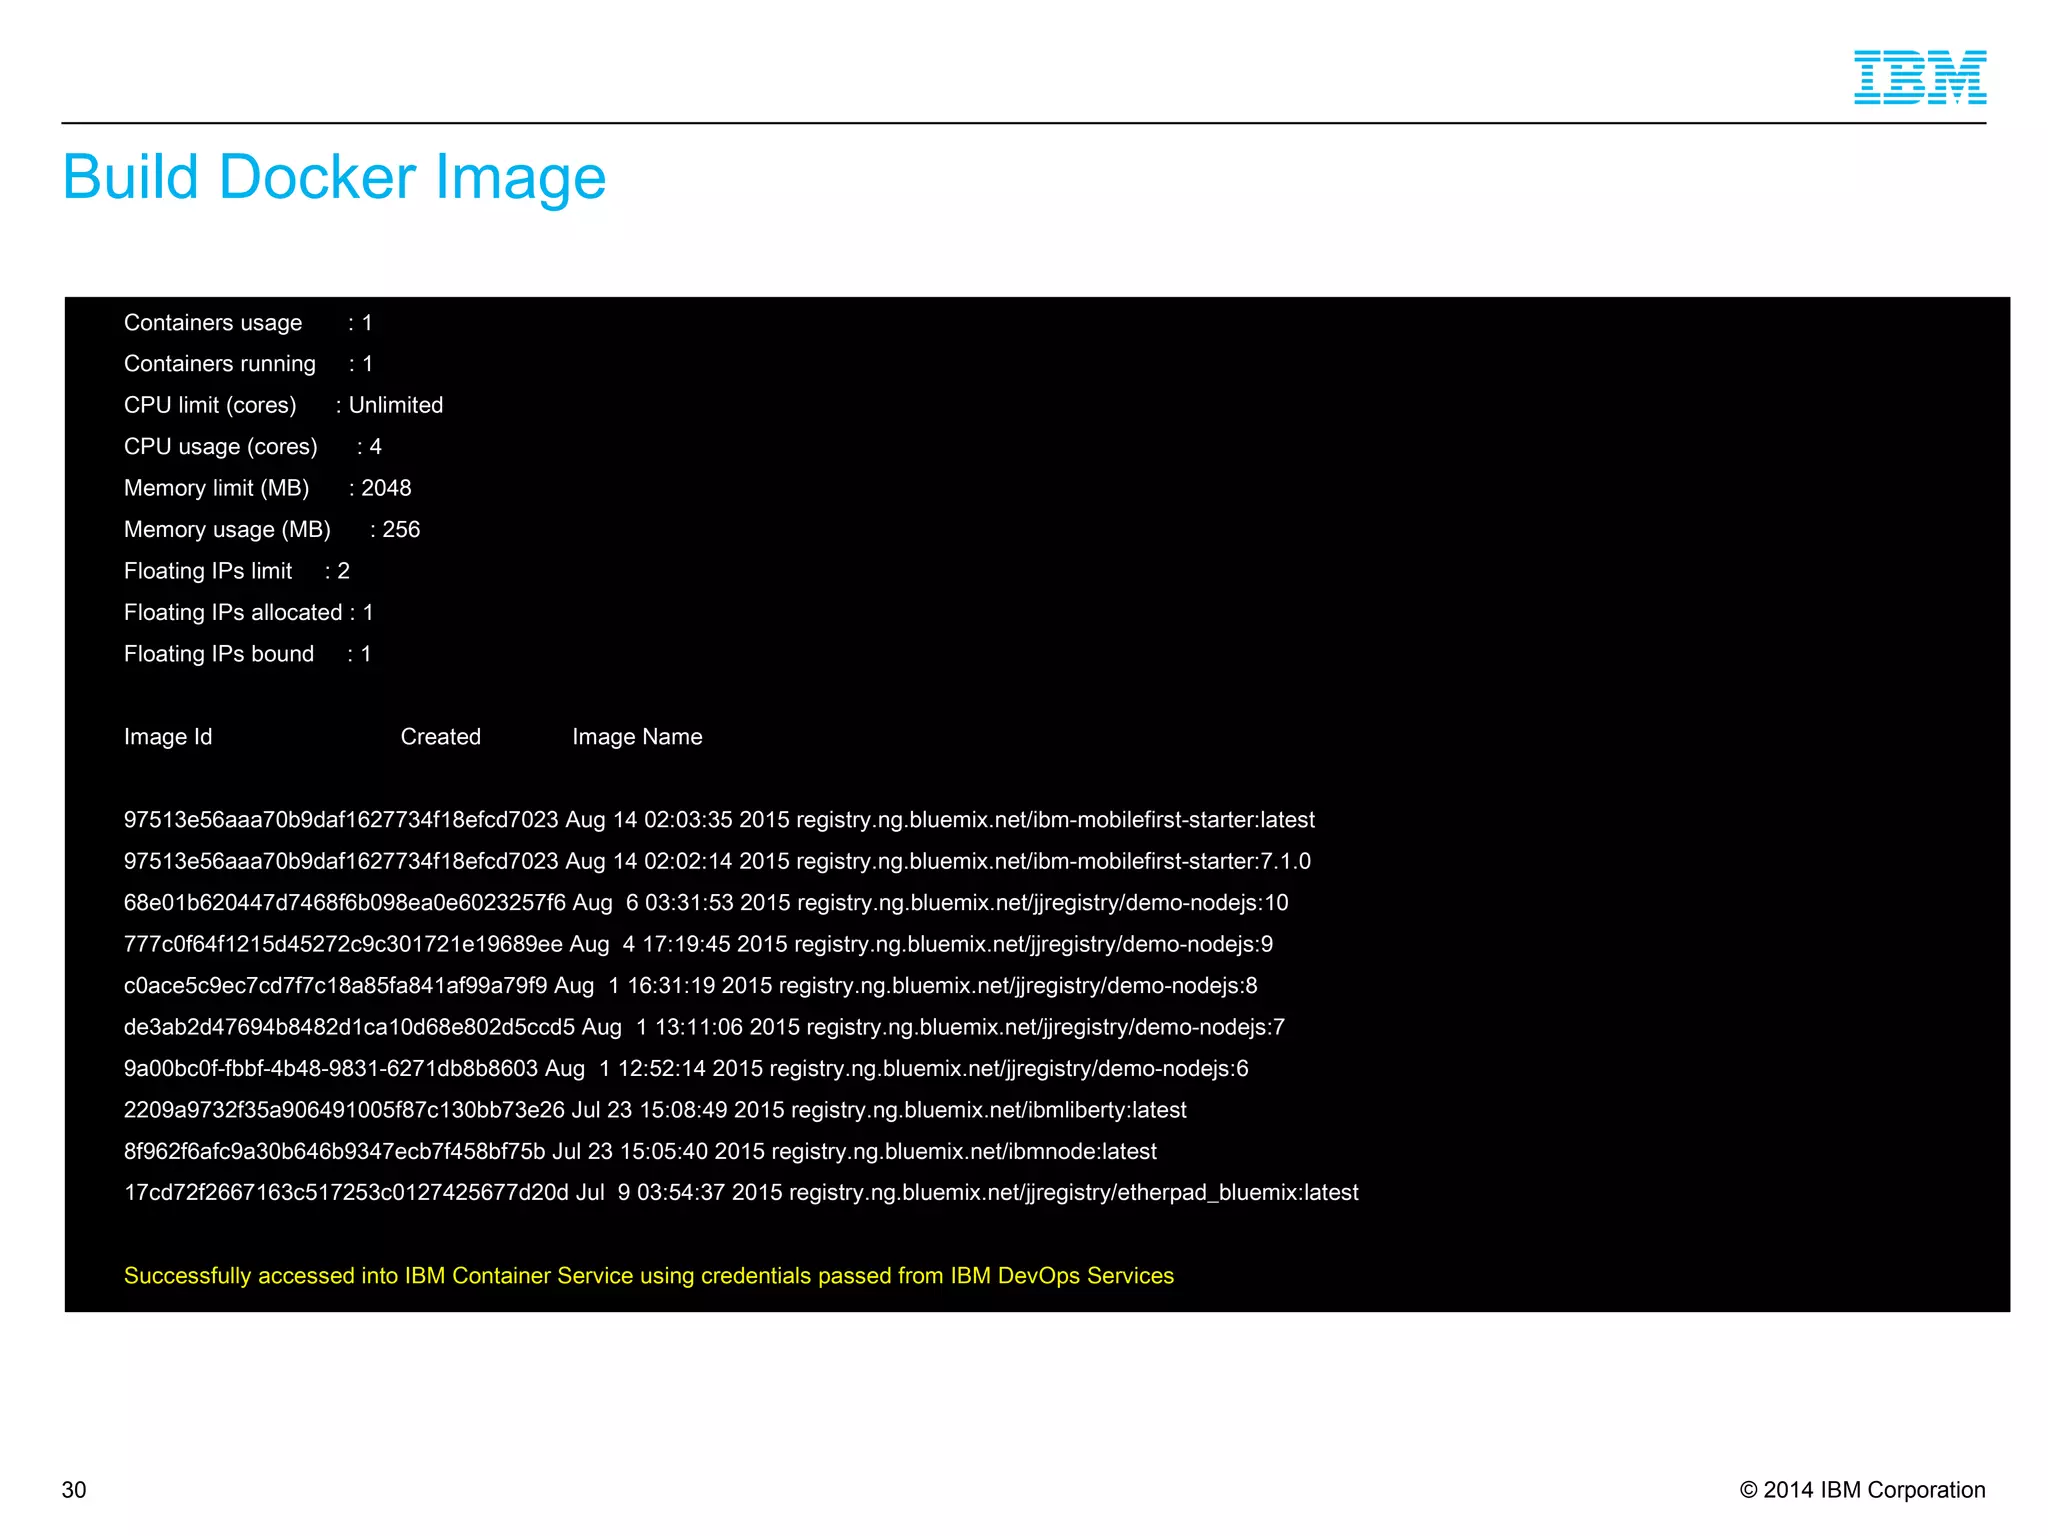Select 'CPU limit (cores) : Unlimited' line

[283, 405]
